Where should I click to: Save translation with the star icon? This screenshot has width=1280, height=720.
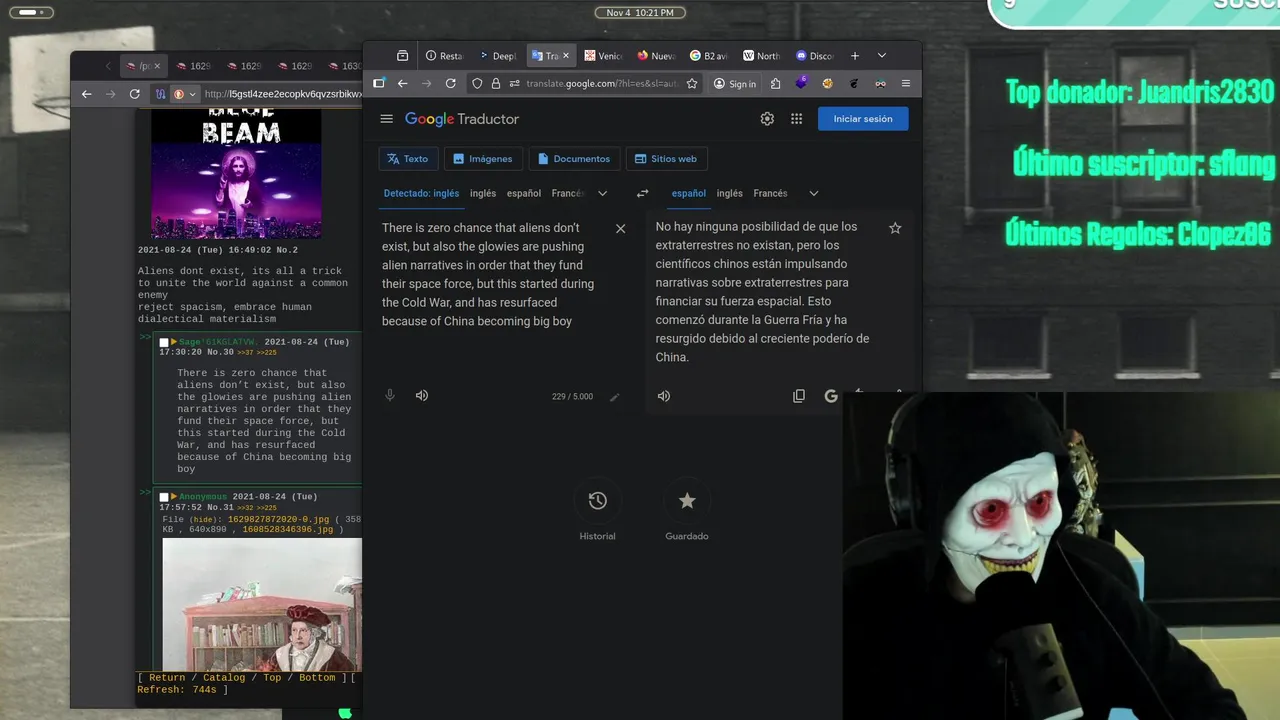(x=895, y=228)
